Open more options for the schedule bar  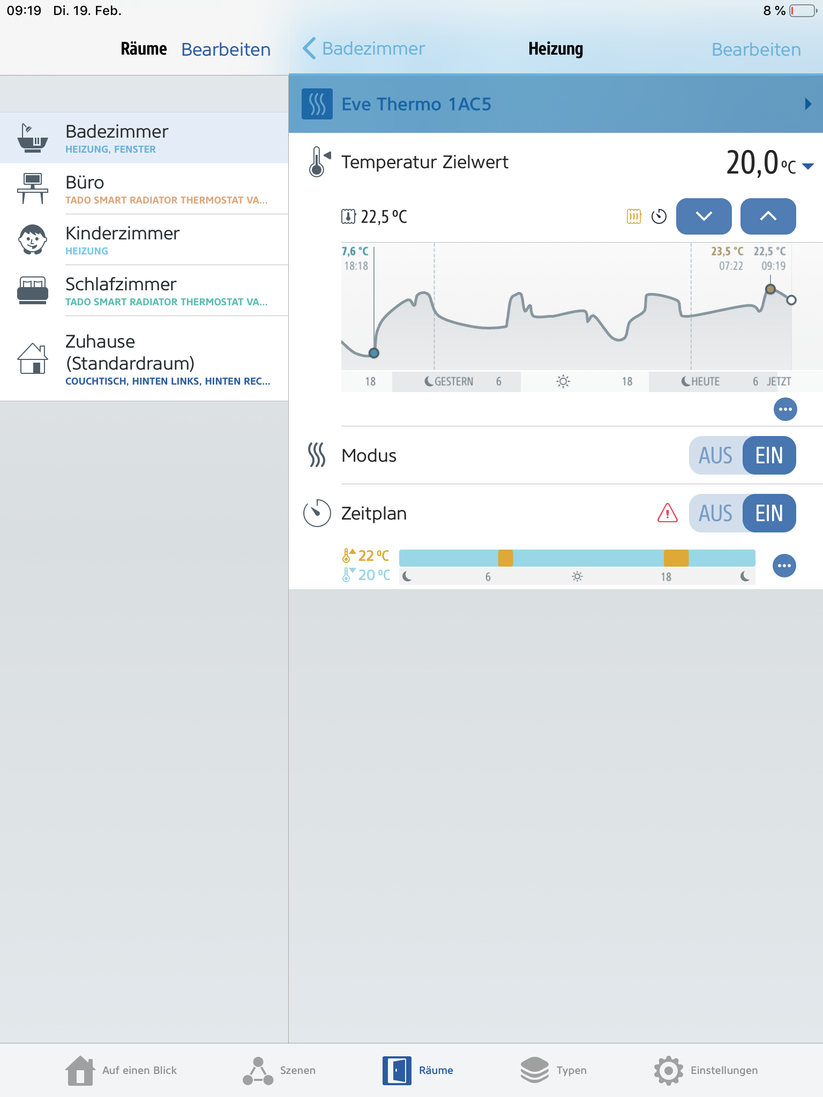(785, 566)
